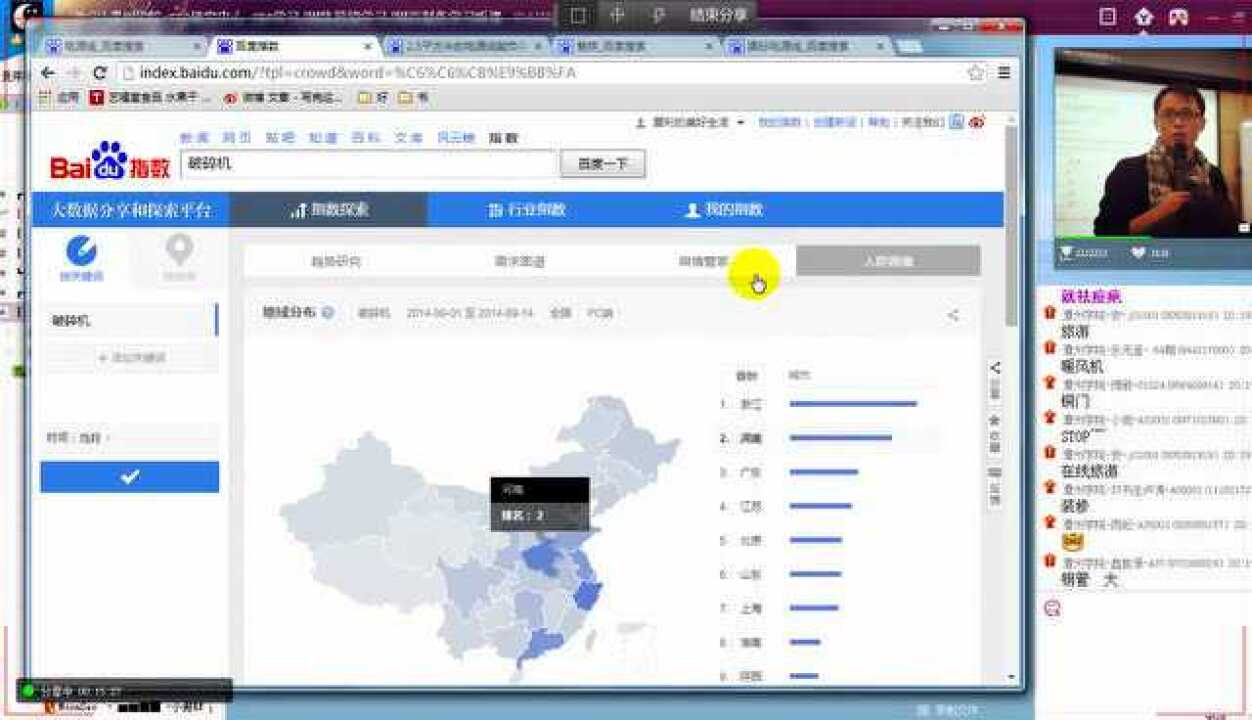Close the active 百度指数 browser tab
This screenshot has height=720, width=1252.
coord(368,46)
